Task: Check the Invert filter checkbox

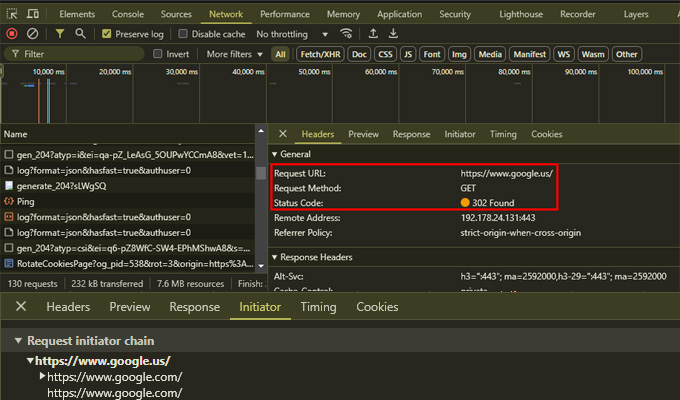Action: pyautogui.click(x=158, y=54)
